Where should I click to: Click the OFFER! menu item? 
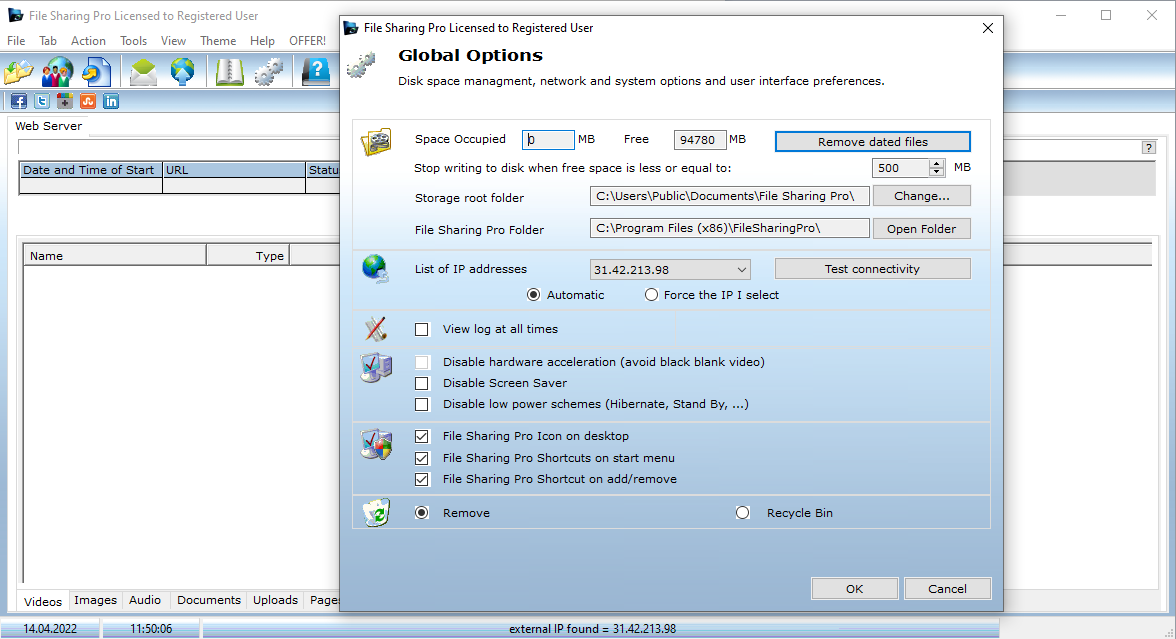click(308, 40)
